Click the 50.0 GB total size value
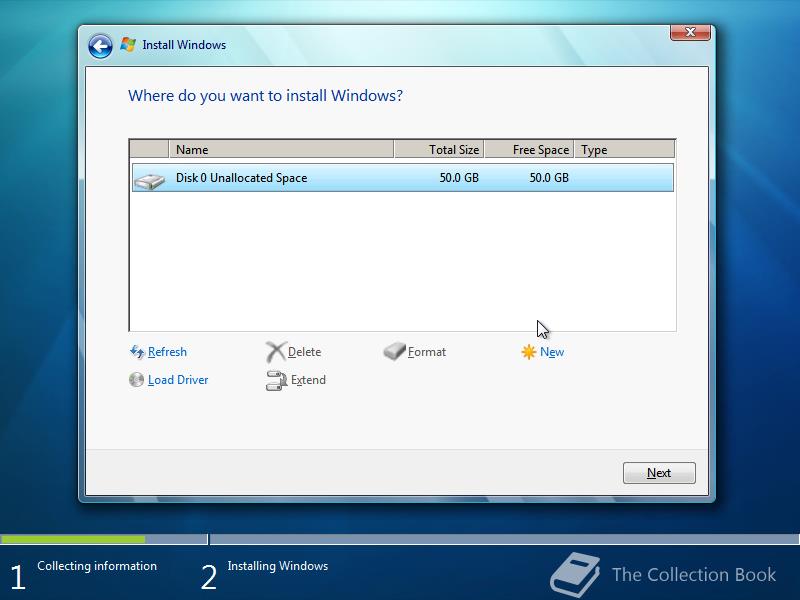 [459, 178]
